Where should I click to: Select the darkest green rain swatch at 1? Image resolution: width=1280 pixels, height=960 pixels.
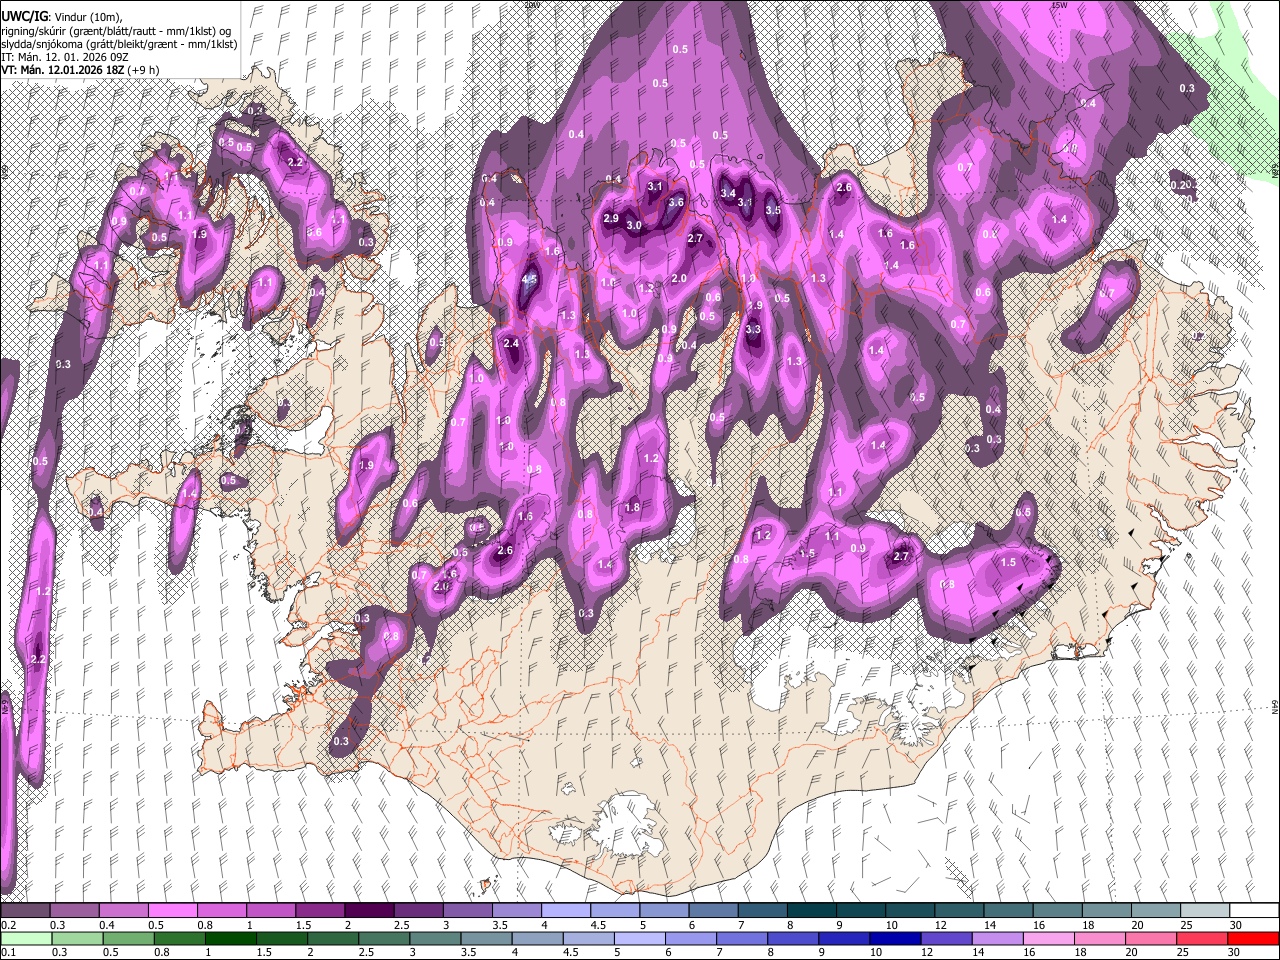click(231, 939)
